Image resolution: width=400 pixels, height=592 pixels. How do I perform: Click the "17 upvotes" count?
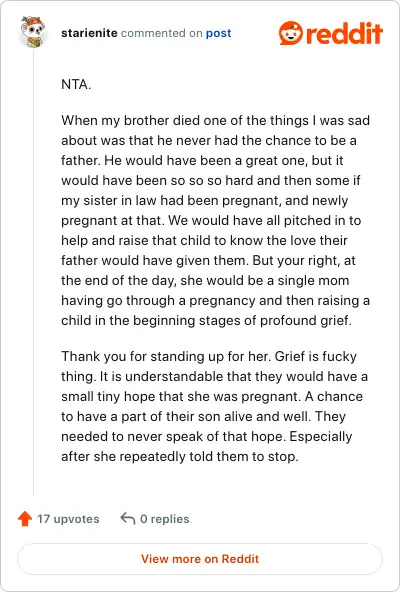tap(68, 519)
